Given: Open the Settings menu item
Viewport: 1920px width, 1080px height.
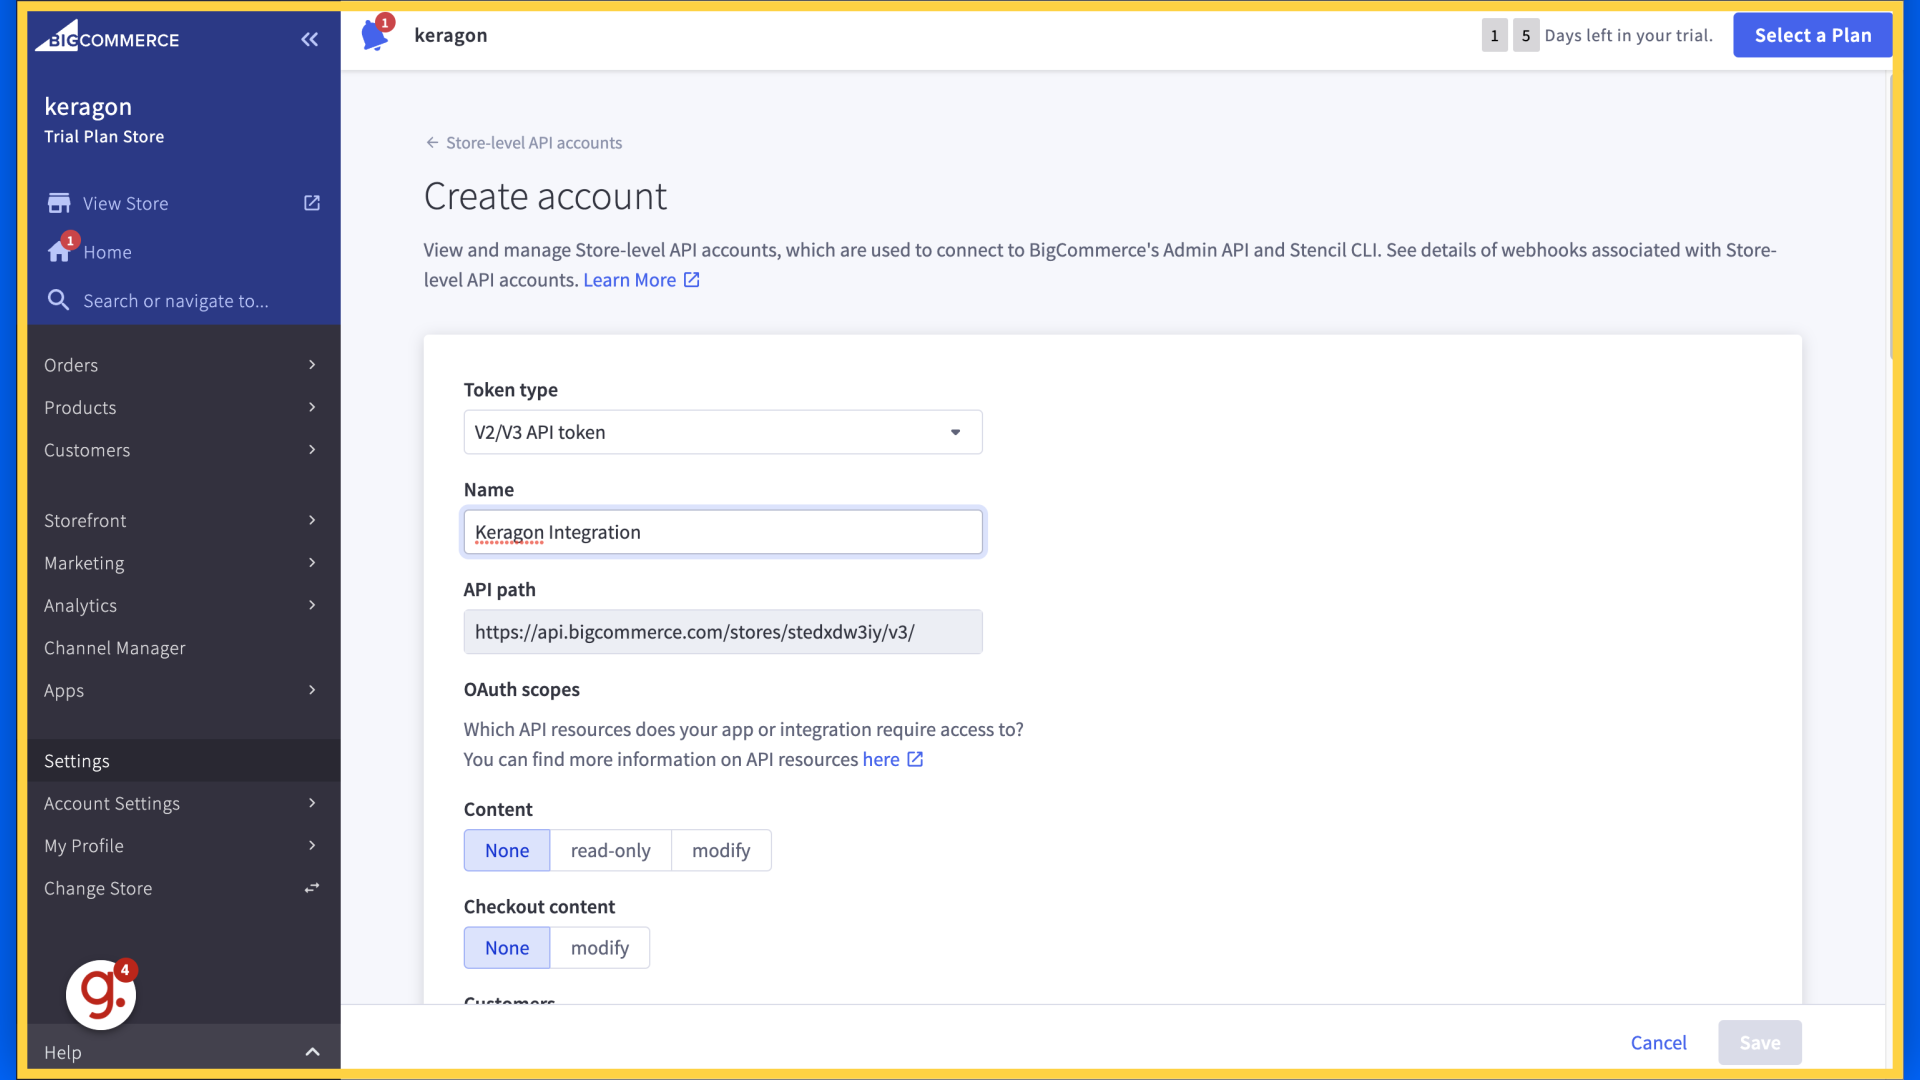Looking at the screenshot, I should (x=76, y=760).
